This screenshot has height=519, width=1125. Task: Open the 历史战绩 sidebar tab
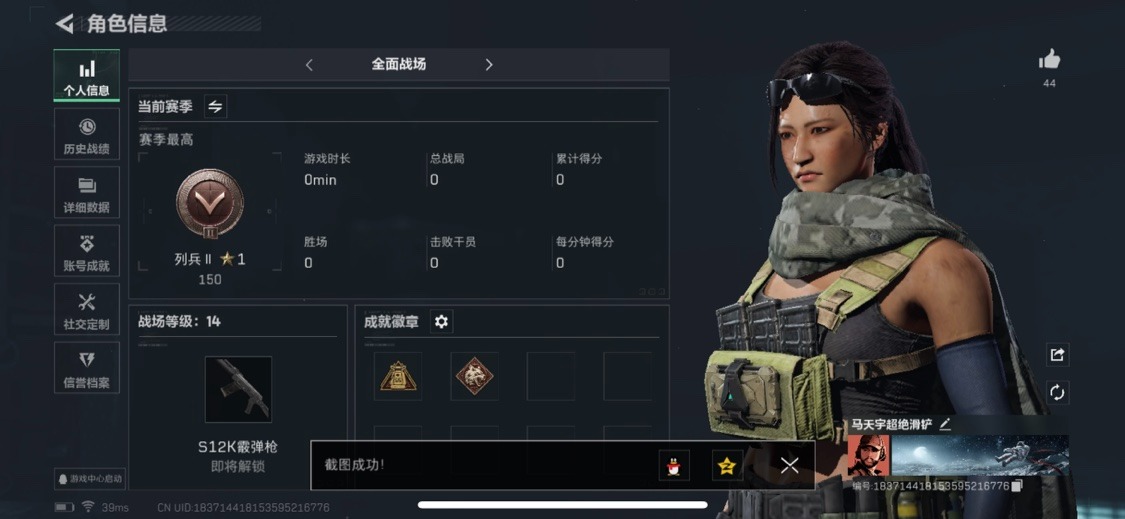tap(87, 134)
